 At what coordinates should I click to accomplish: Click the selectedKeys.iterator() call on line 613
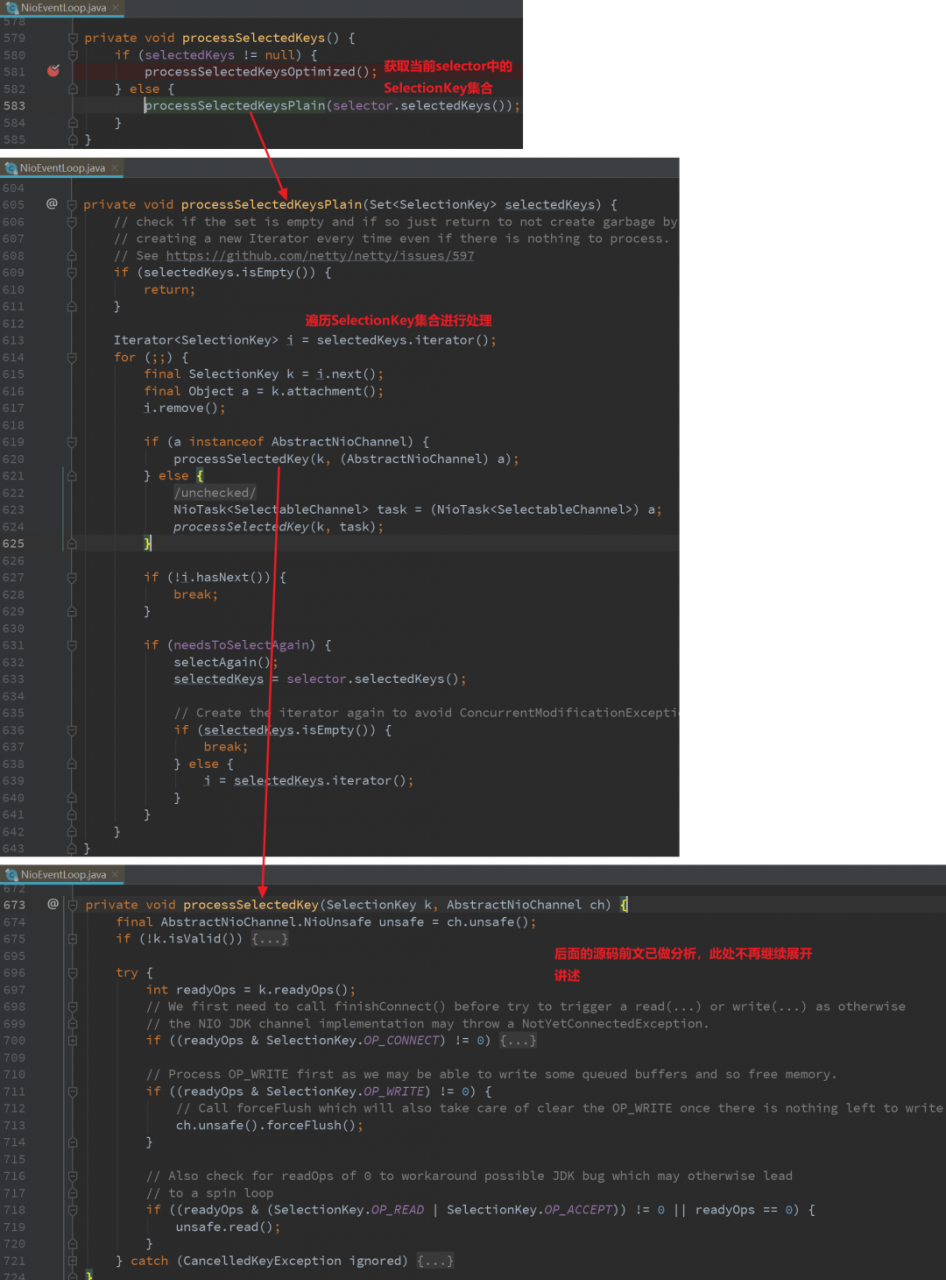click(x=403, y=340)
